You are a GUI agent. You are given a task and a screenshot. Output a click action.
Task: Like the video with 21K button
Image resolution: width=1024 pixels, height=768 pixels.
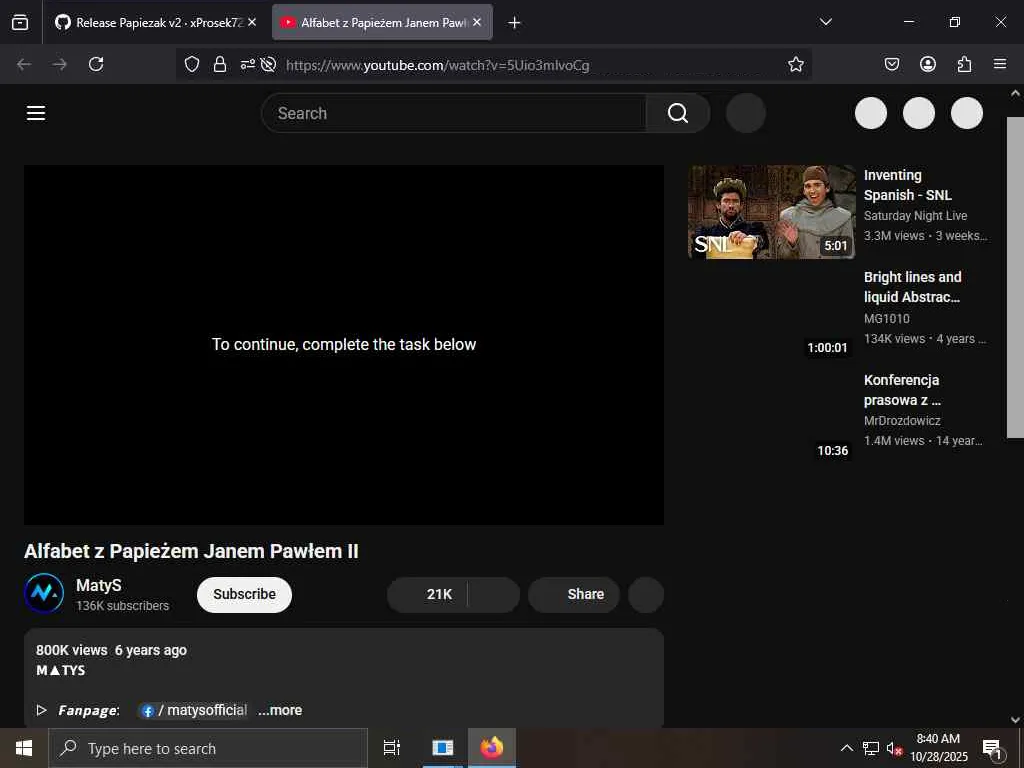428,594
